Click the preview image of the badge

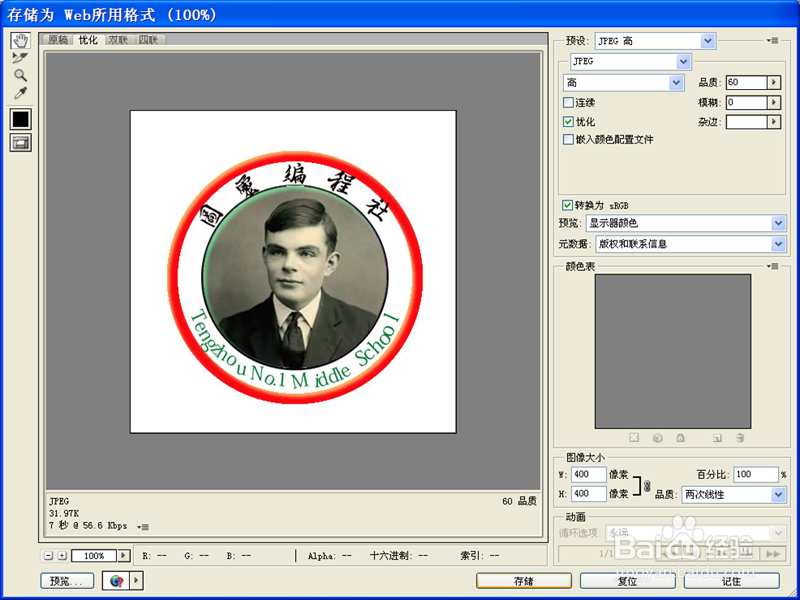tap(293, 272)
